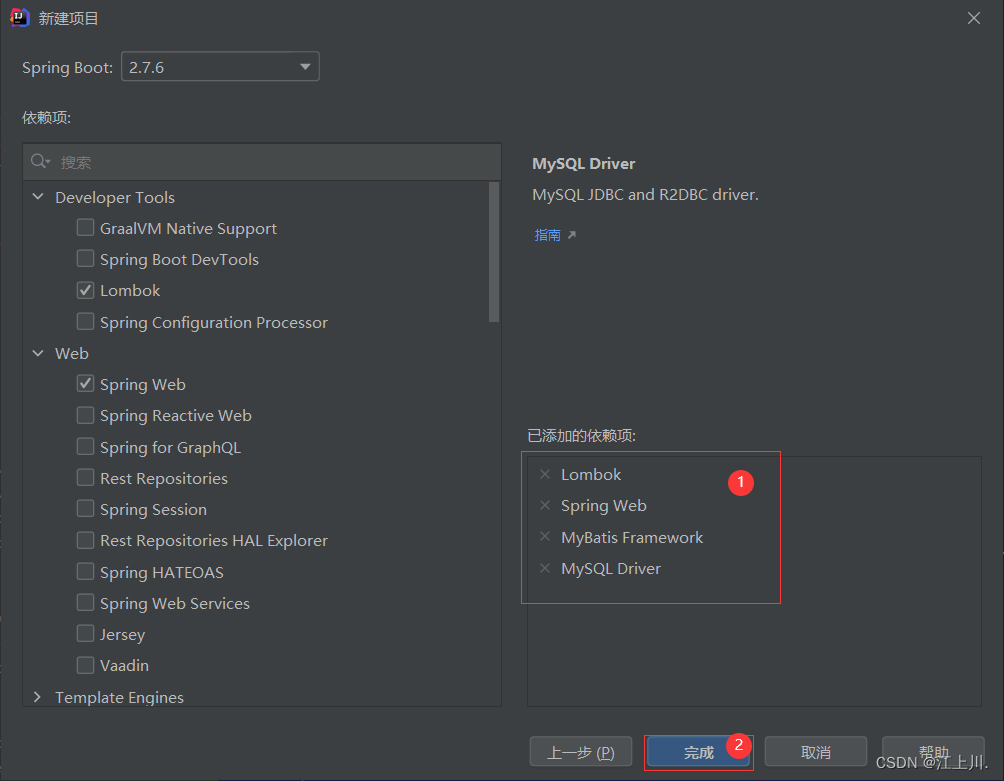Check the Vaadin dependency
Image resolution: width=1004 pixels, height=781 pixels.
click(85, 664)
